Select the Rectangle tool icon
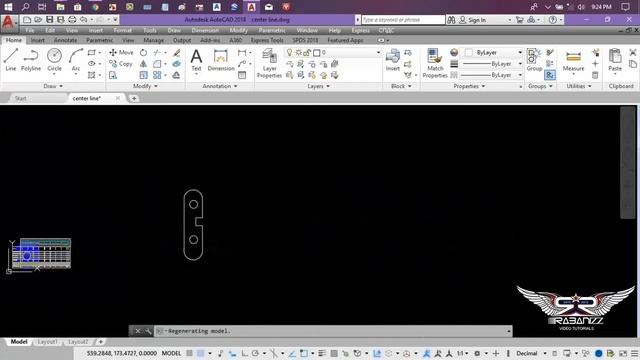This screenshot has height=360, width=640. pyautogui.click(x=92, y=53)
